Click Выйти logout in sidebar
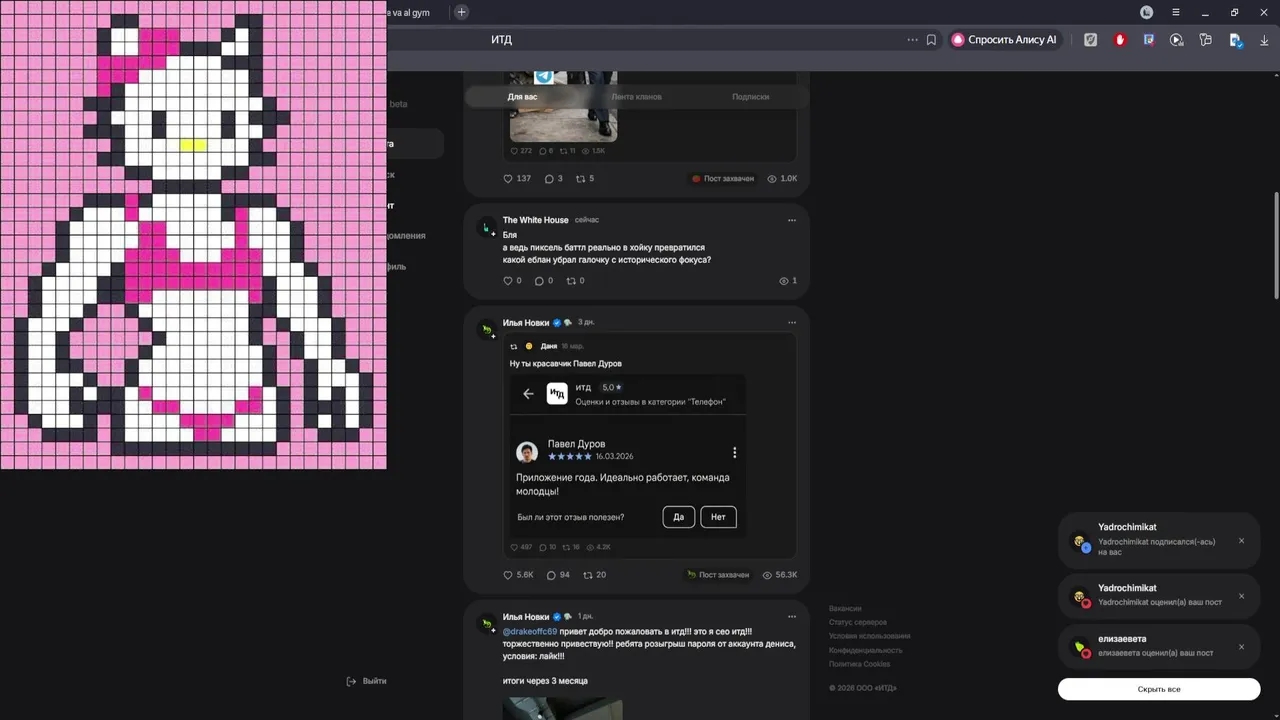The image size is (1280, 720). (366, 681)
